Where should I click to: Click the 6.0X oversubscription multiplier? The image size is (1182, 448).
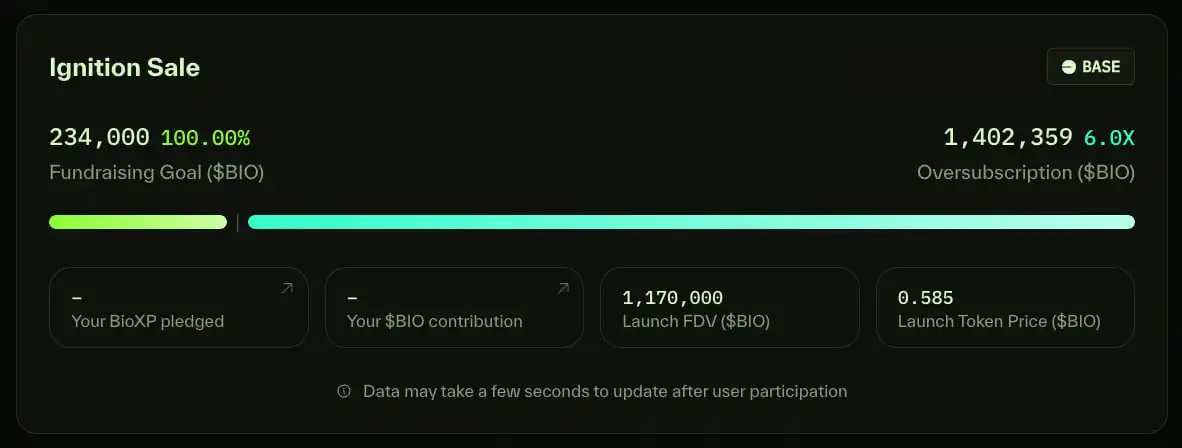tap(1109, 138)
